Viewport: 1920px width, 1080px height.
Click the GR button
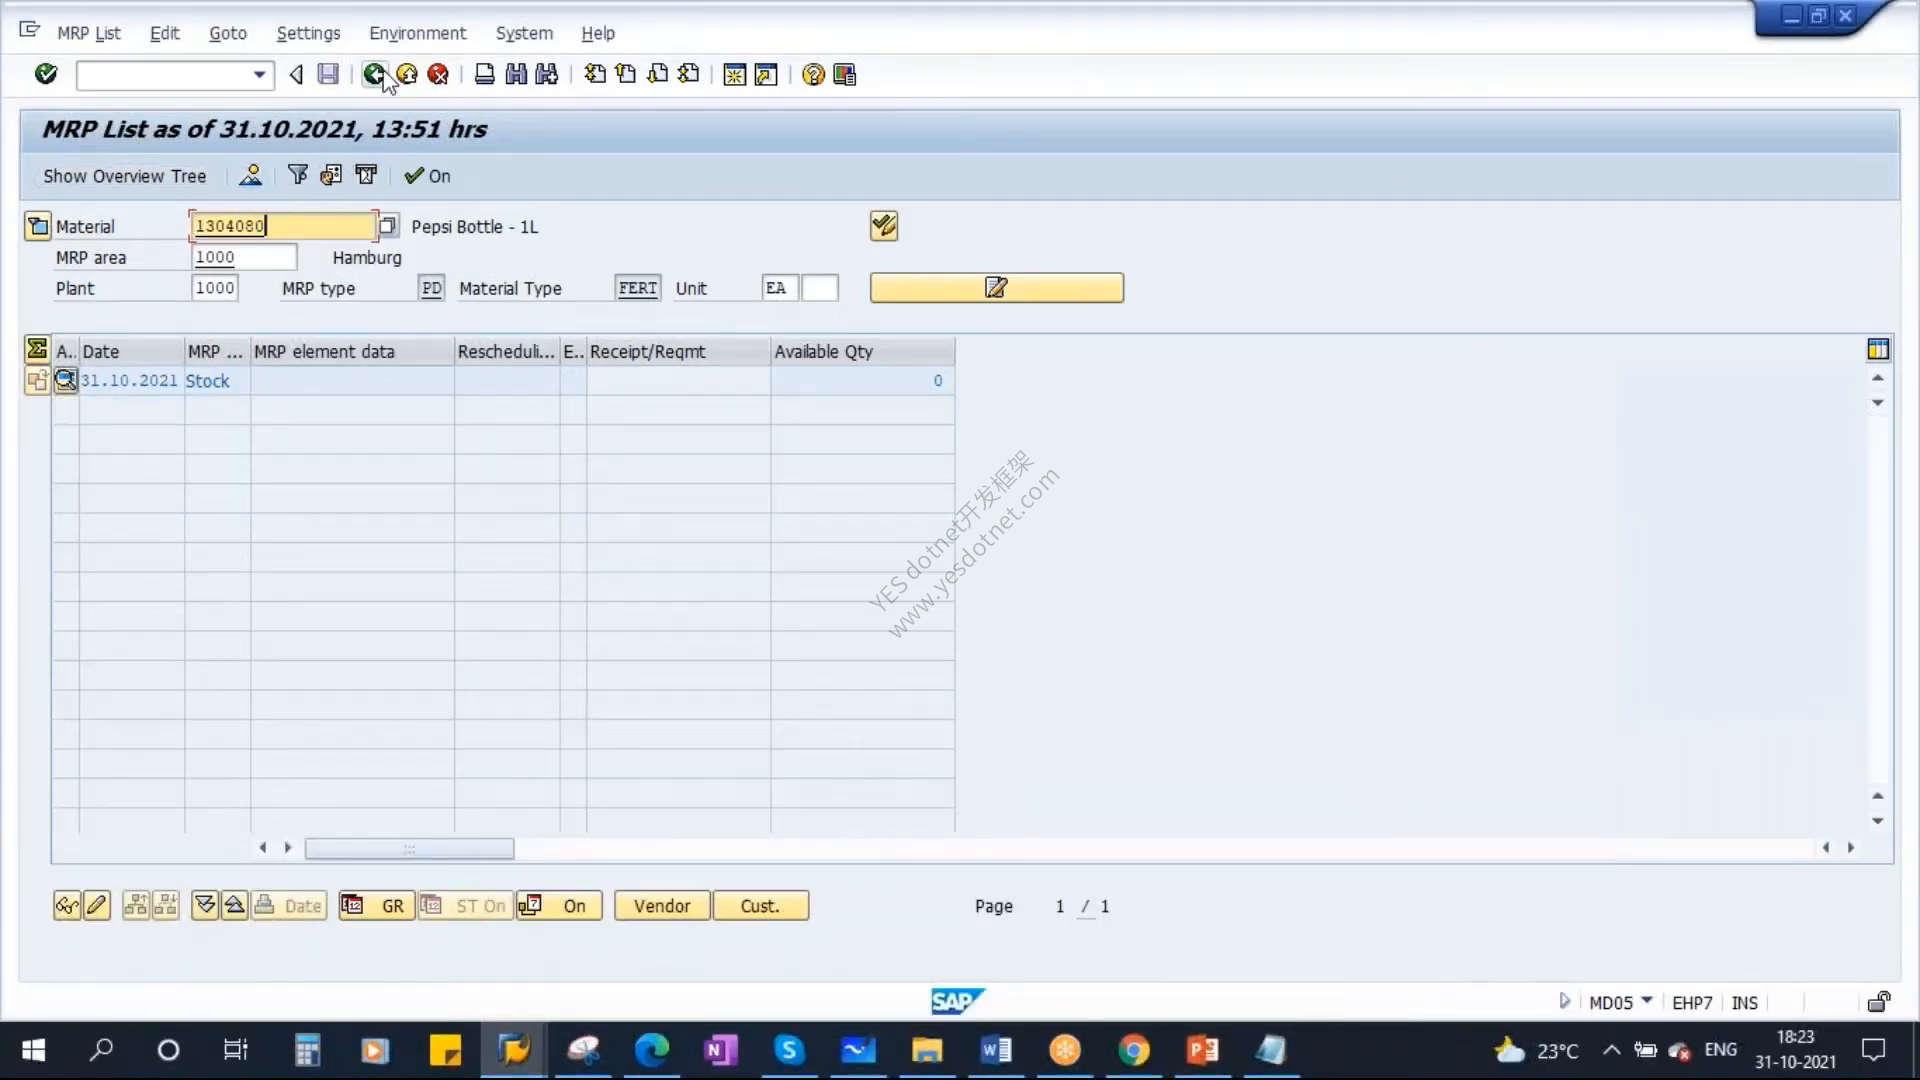[x=376, y=906]
